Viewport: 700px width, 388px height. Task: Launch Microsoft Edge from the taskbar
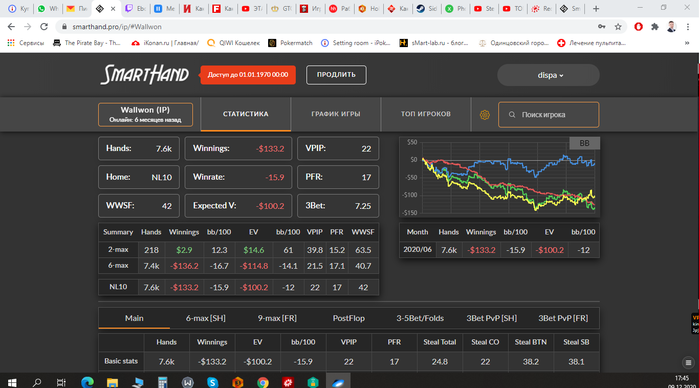[x=88, y=382]
